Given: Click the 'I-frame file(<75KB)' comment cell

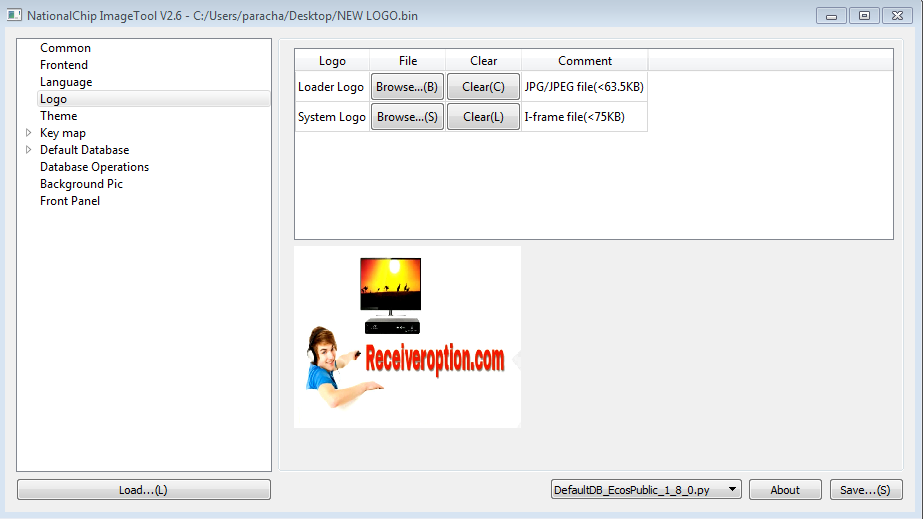Looking at the screenshot, I should pos(584,117).
